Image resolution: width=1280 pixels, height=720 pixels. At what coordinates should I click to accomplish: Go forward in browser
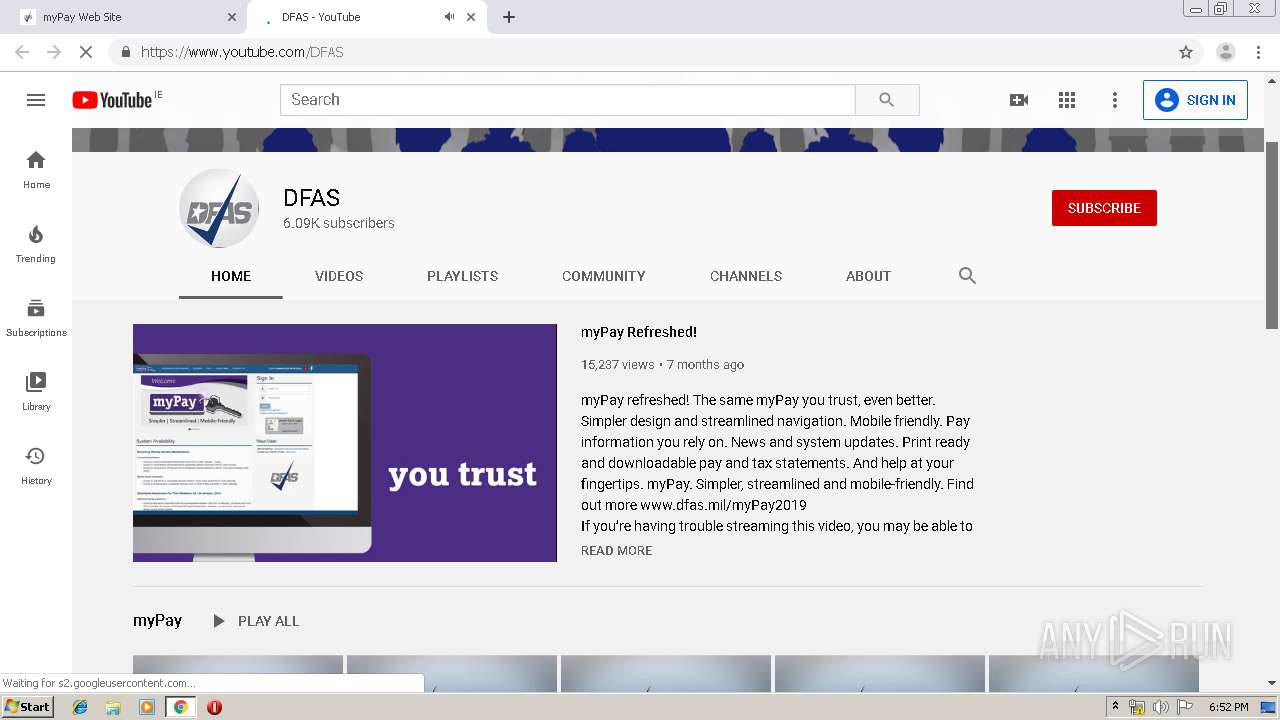(54, 52)
